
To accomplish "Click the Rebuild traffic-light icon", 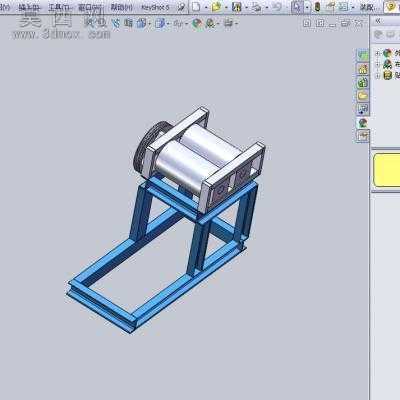I will (317, 7).
